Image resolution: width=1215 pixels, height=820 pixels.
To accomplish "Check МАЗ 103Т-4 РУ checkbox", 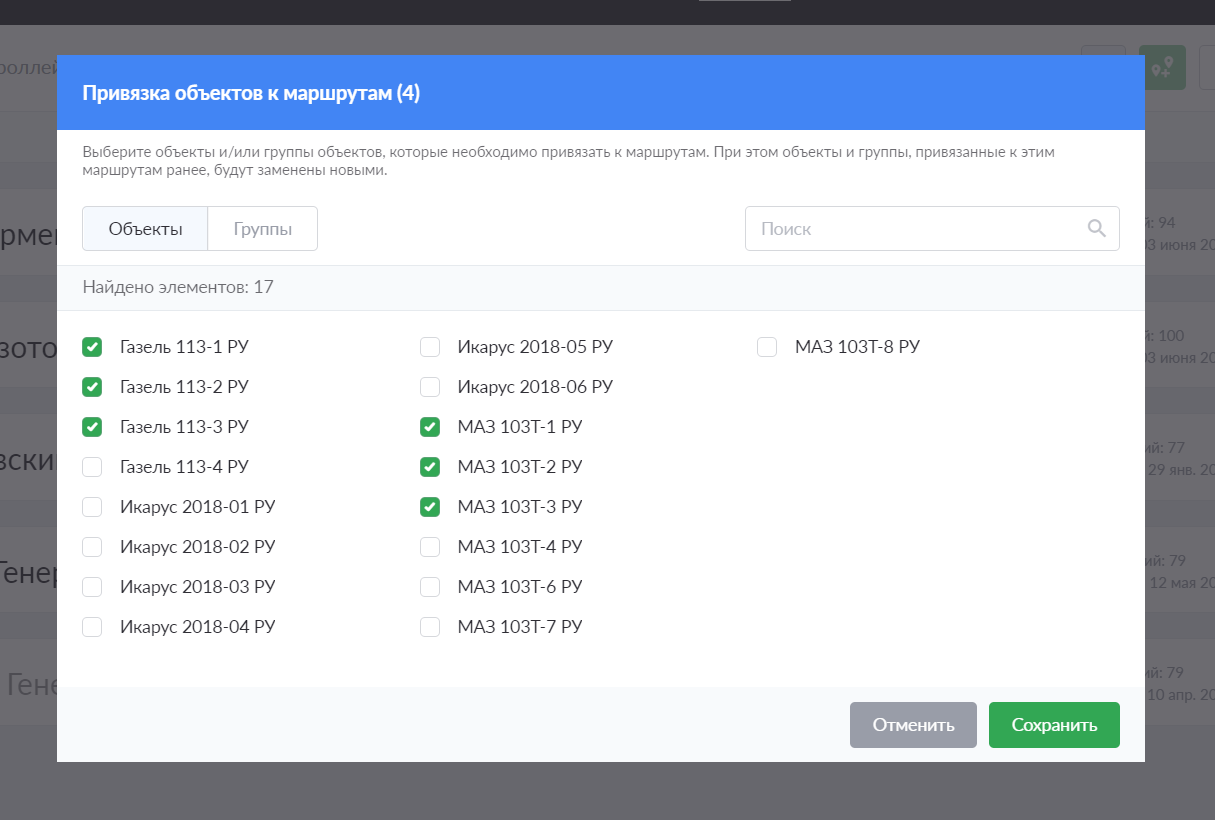I will point(430,547).
